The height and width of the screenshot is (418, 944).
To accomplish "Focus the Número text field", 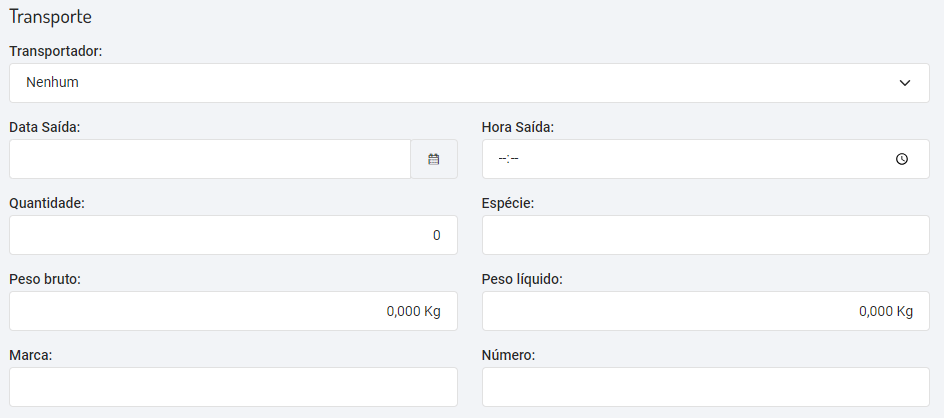I will coord(705,387).
